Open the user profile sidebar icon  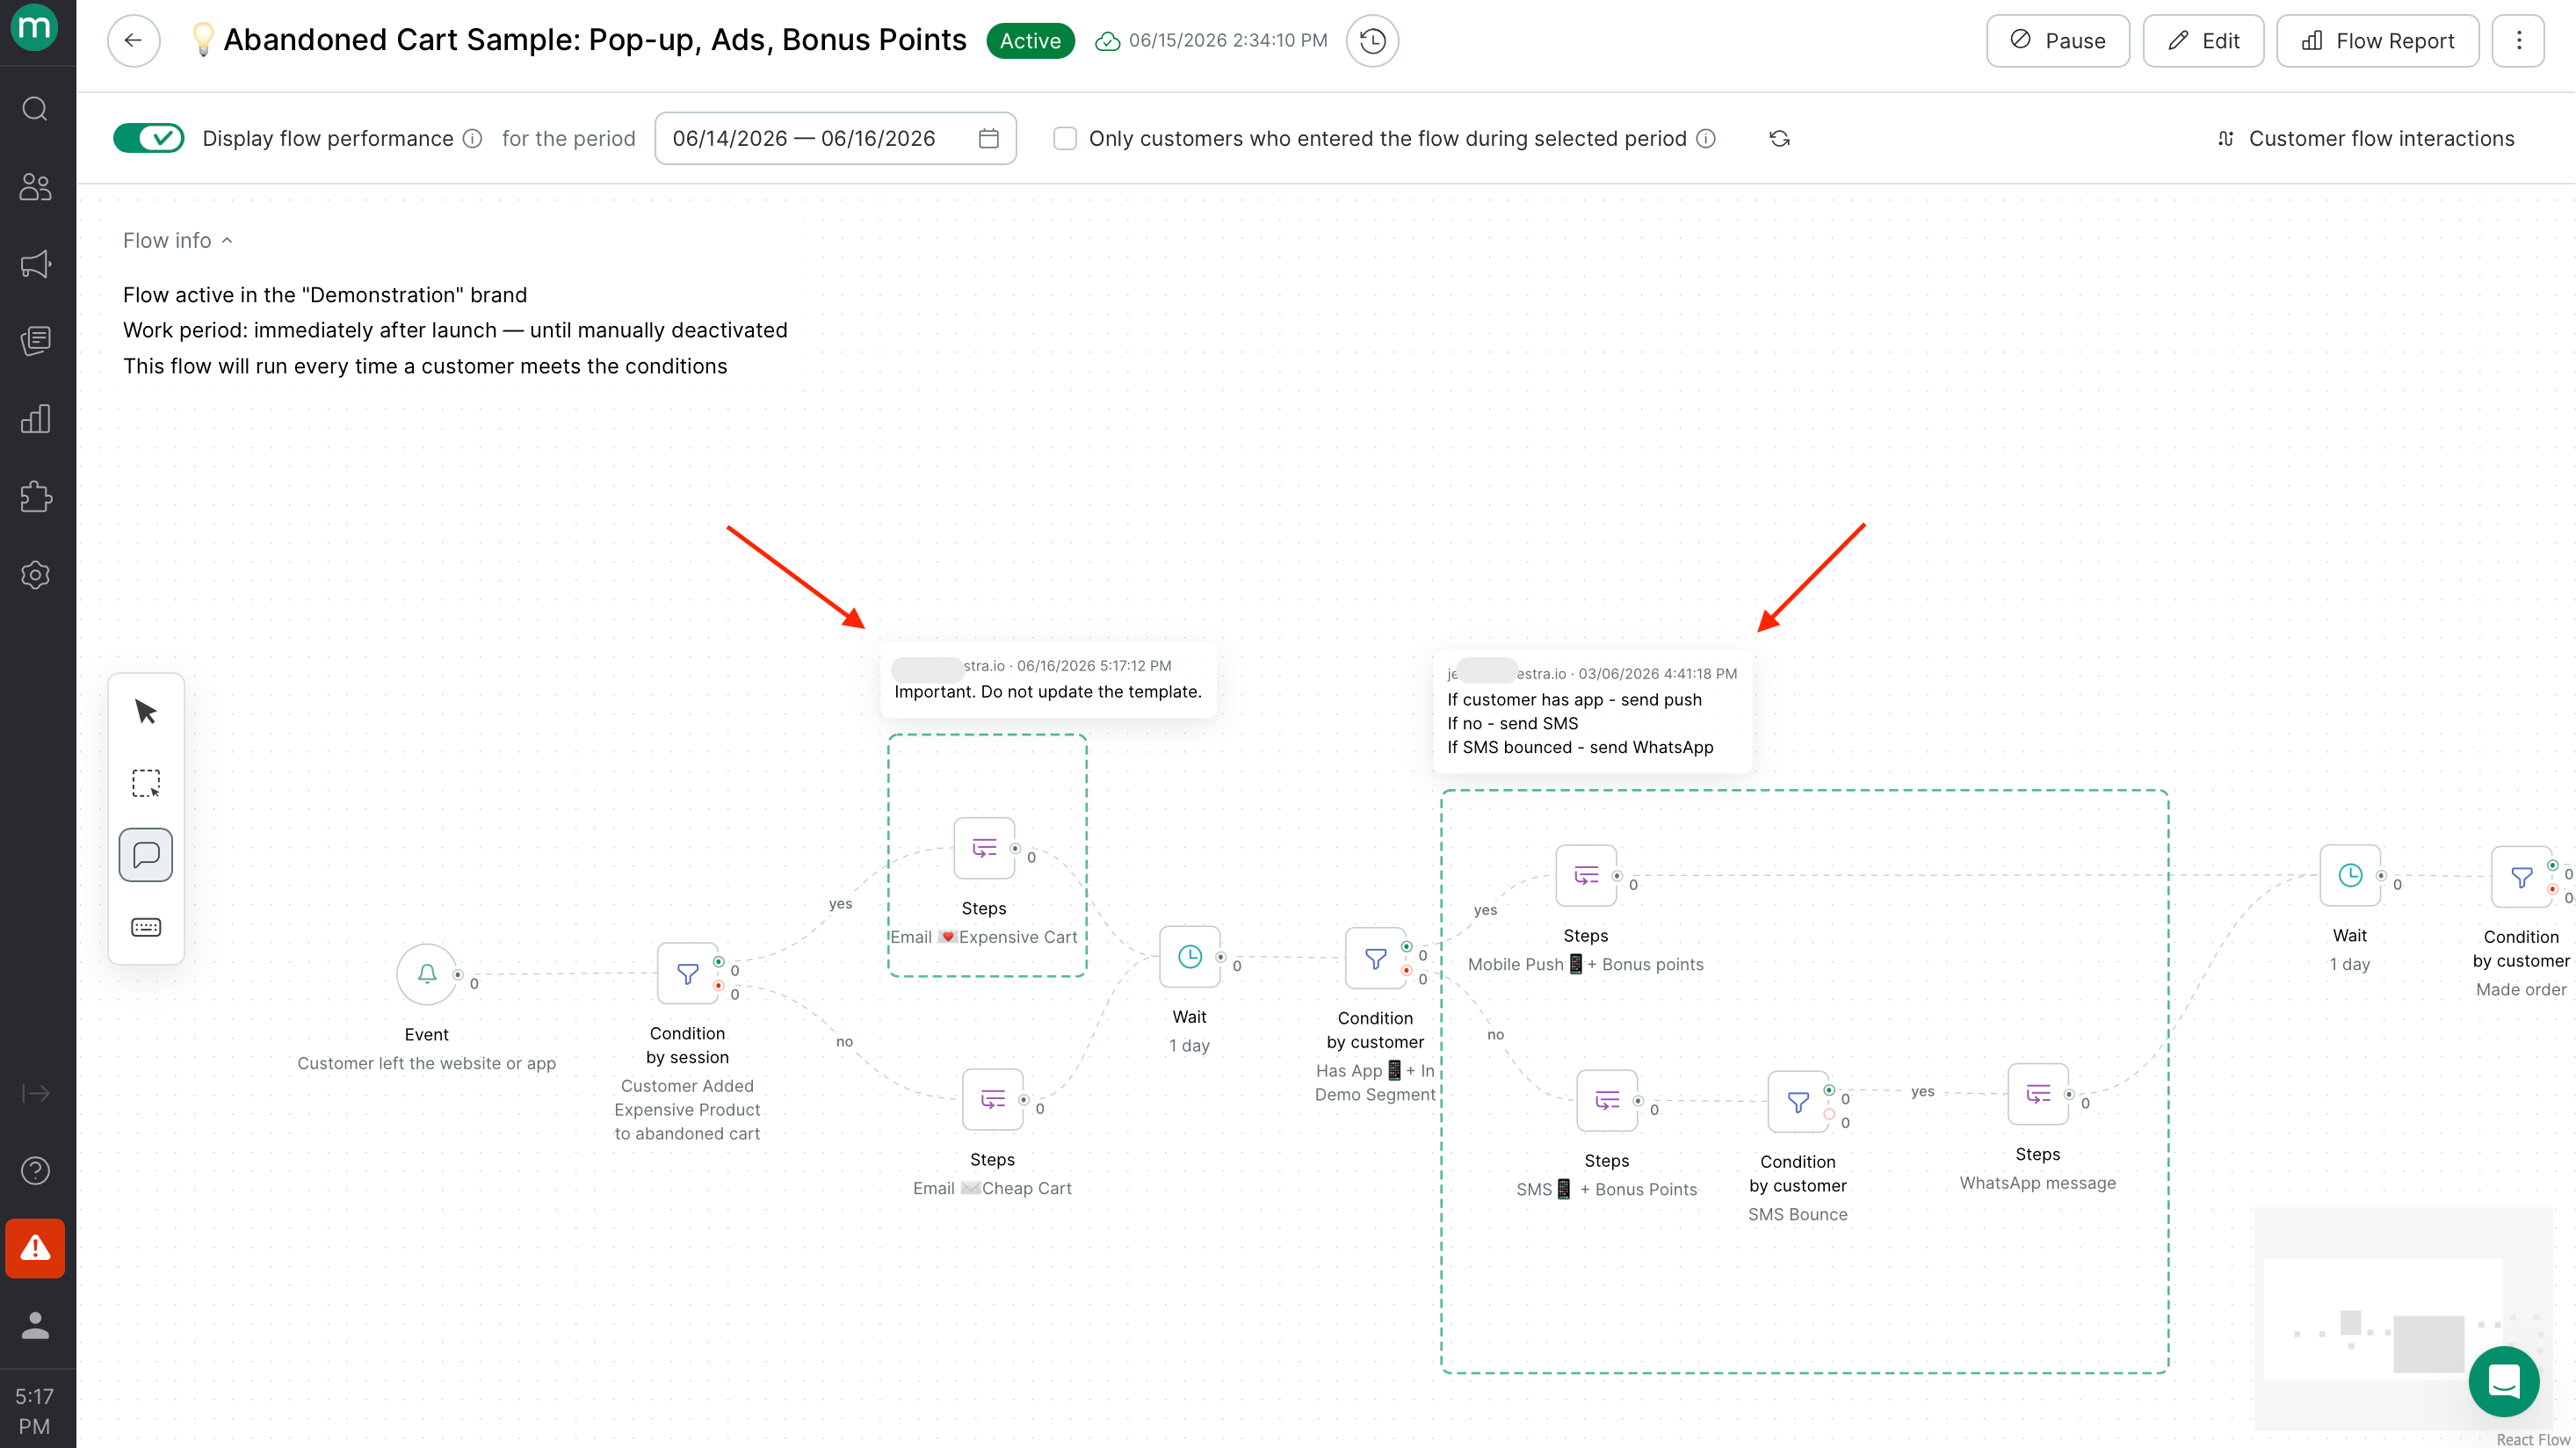35,1326
